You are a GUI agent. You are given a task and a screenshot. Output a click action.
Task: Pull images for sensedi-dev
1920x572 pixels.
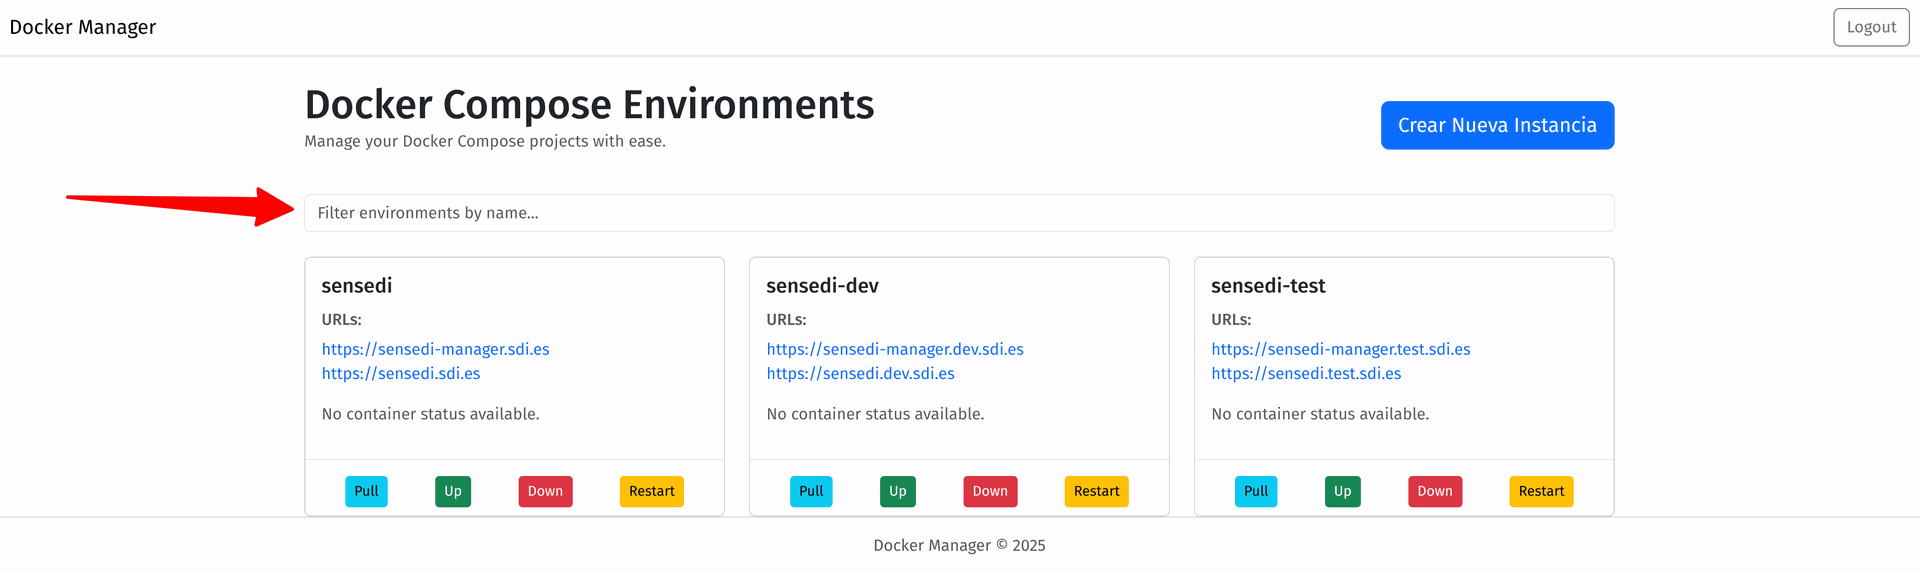tap(810, 491)
